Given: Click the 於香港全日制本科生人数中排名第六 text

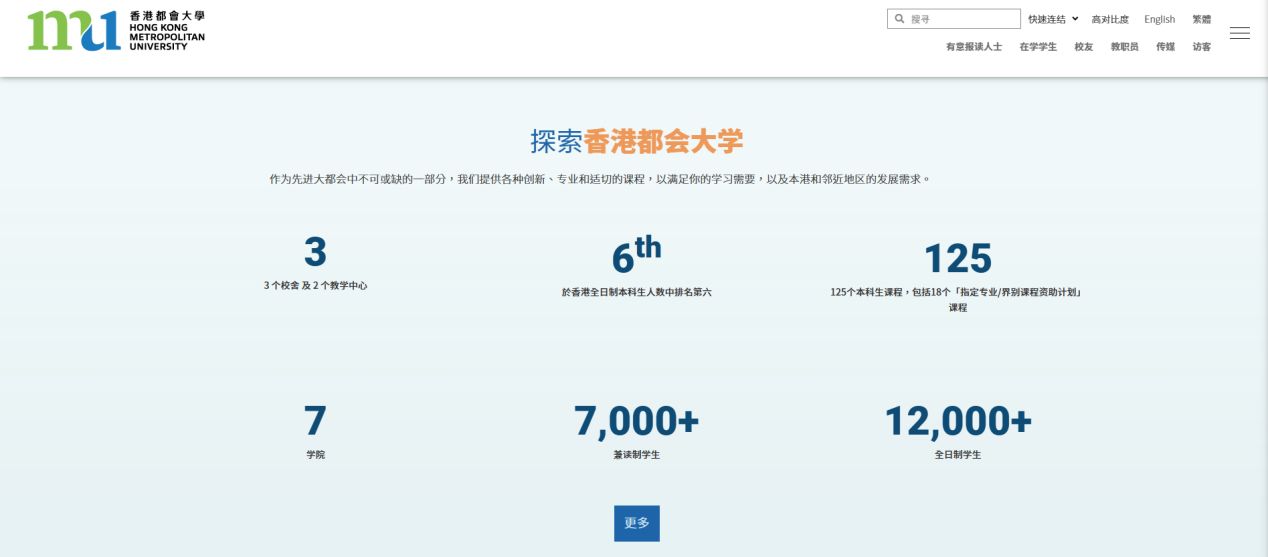Looking at the screenshot, I should click(x=637, y=293).
